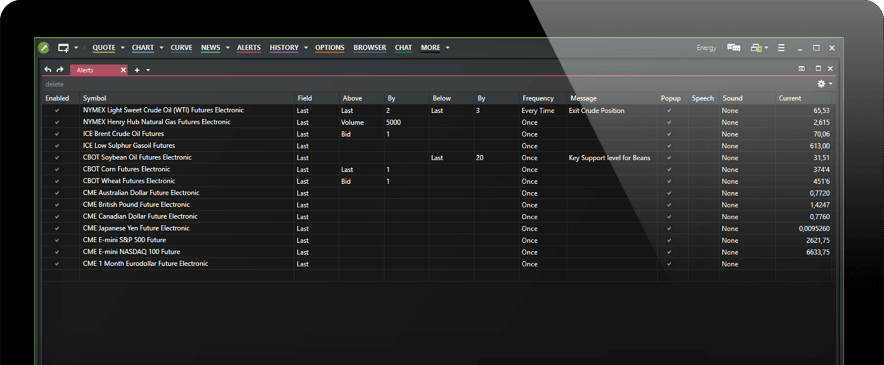Expand the new window dropdown arrow

[76, 48]
